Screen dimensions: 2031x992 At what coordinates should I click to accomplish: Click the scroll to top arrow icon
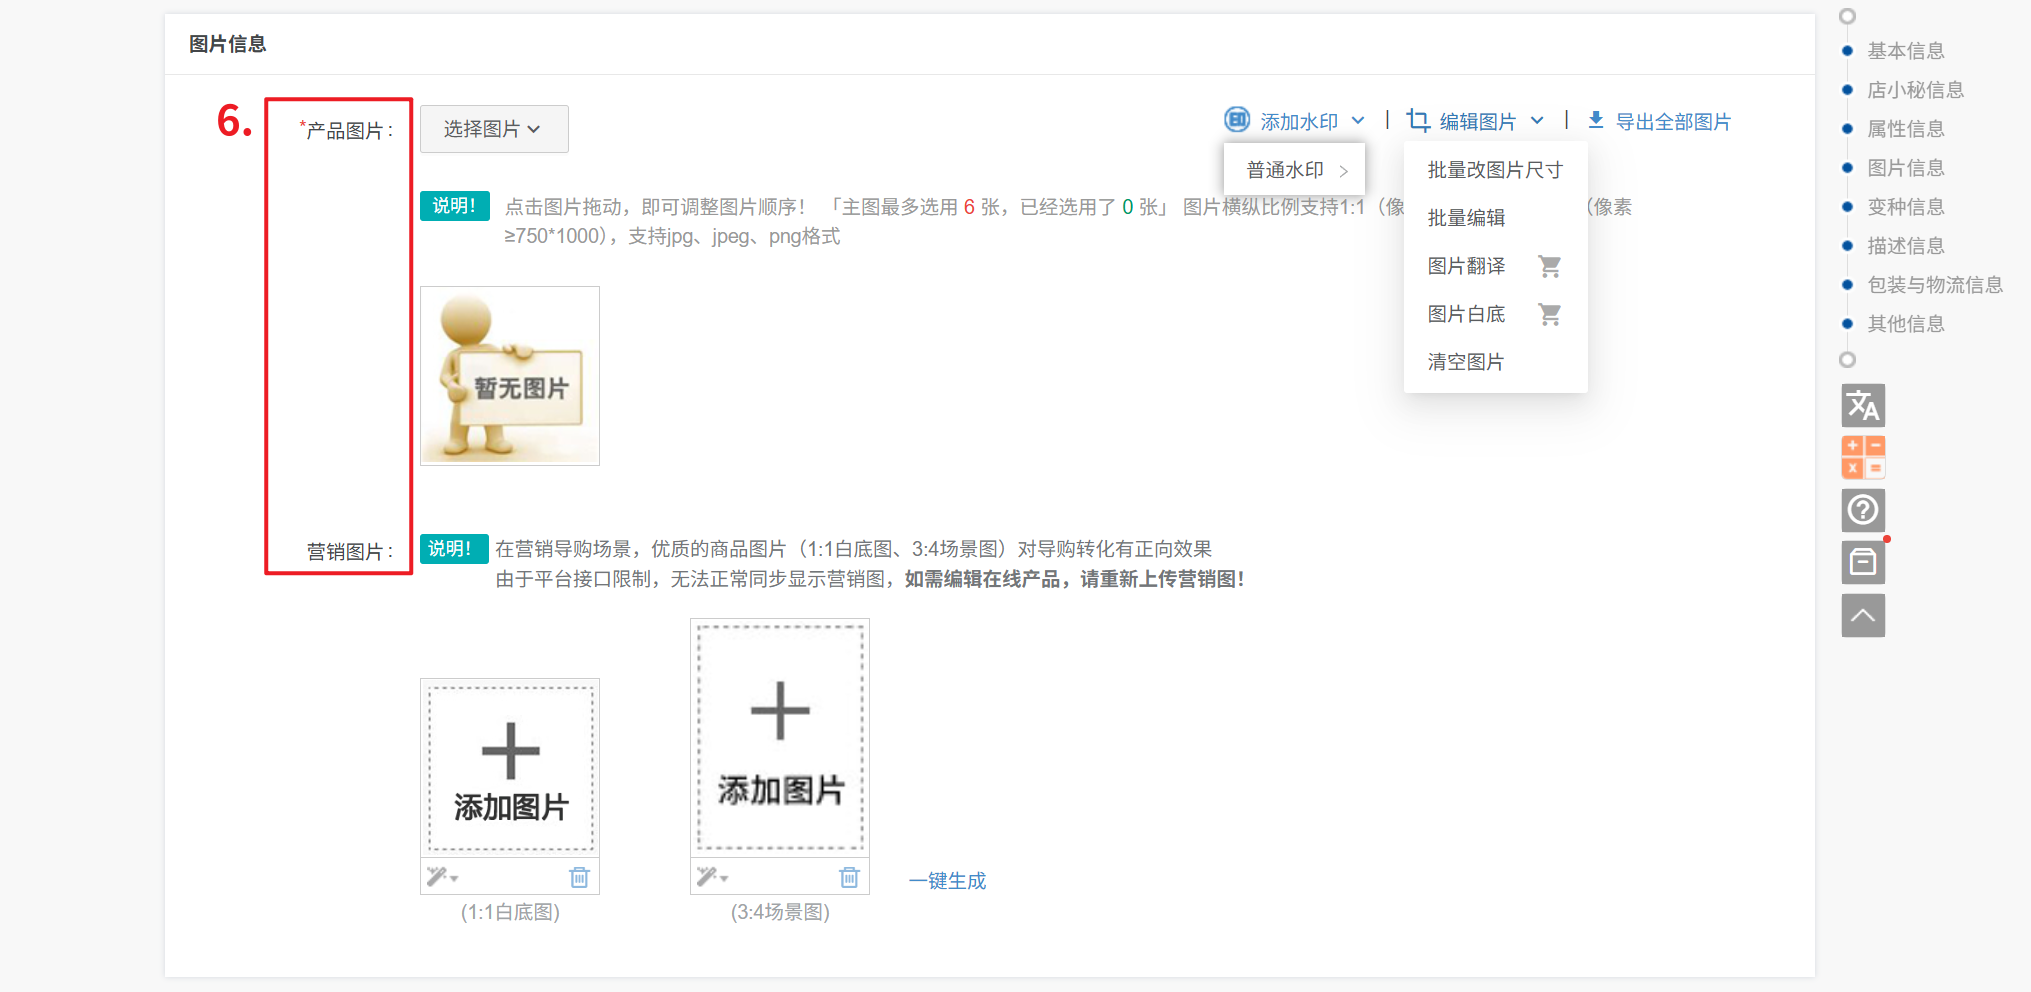pyautogui.click(x=1862, y=616)
